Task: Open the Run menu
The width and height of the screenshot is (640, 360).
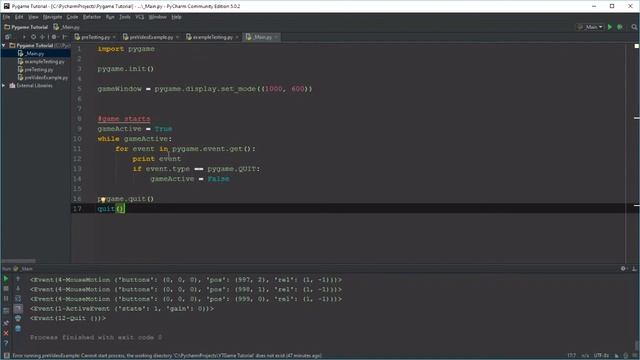Action: [x=110, y=17]
